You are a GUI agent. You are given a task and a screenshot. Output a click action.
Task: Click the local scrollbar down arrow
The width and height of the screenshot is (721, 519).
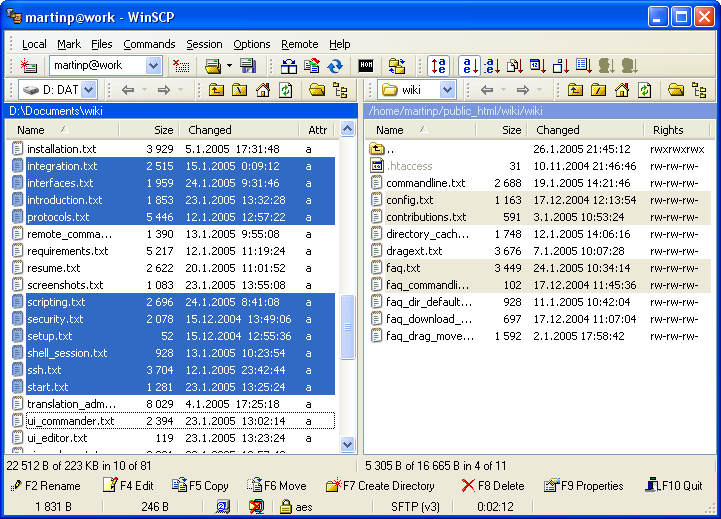(348, 445)
